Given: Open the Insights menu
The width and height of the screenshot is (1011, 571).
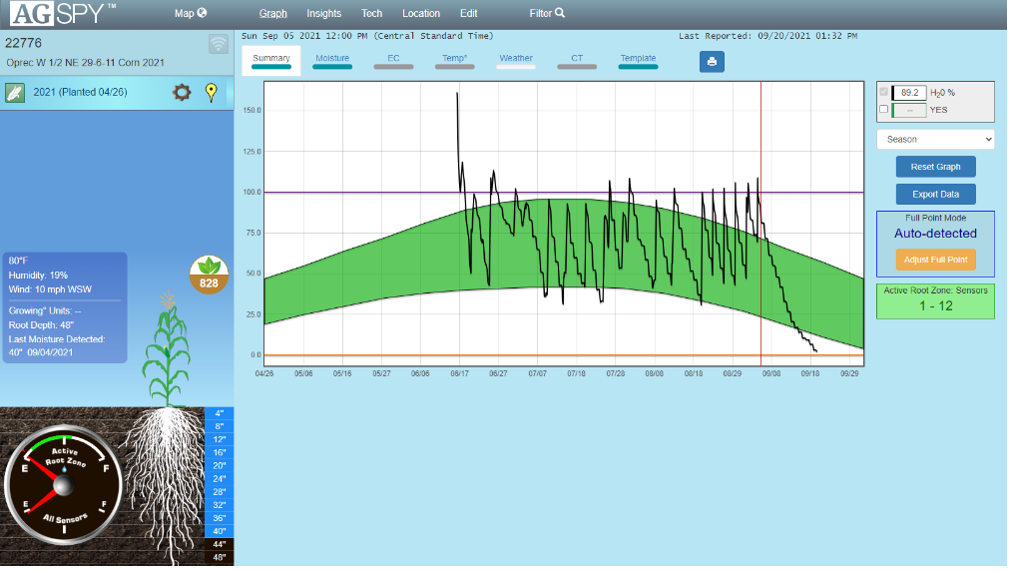Looking at the screenshot, I should (x=324, y=14).
